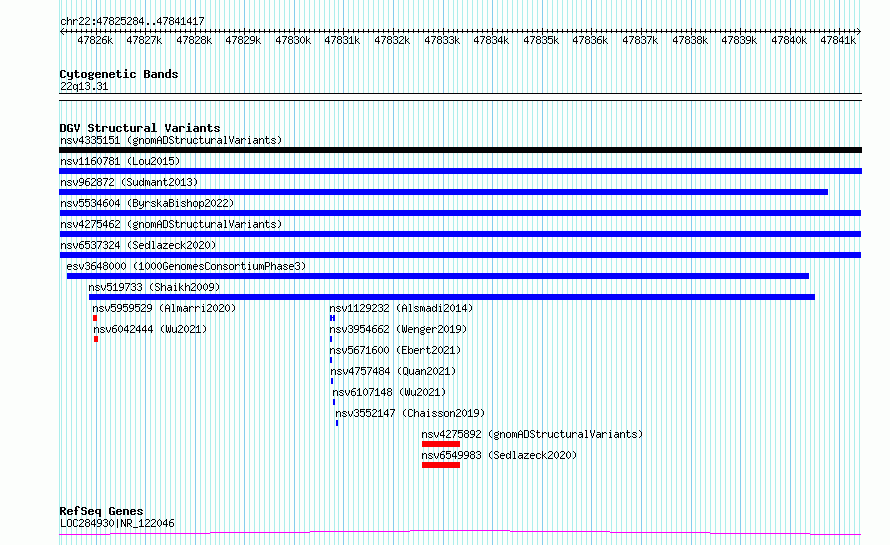Click the RefSeq Genes track heading

tap(101, 511)
